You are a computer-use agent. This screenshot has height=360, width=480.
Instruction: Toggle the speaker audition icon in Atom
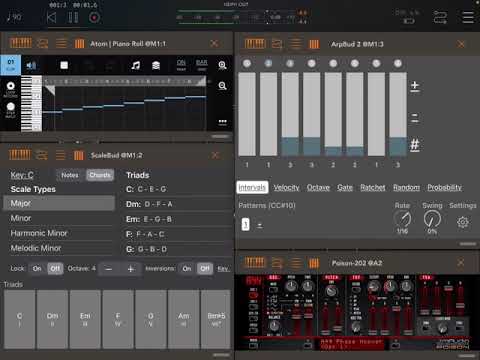[31, 65]
